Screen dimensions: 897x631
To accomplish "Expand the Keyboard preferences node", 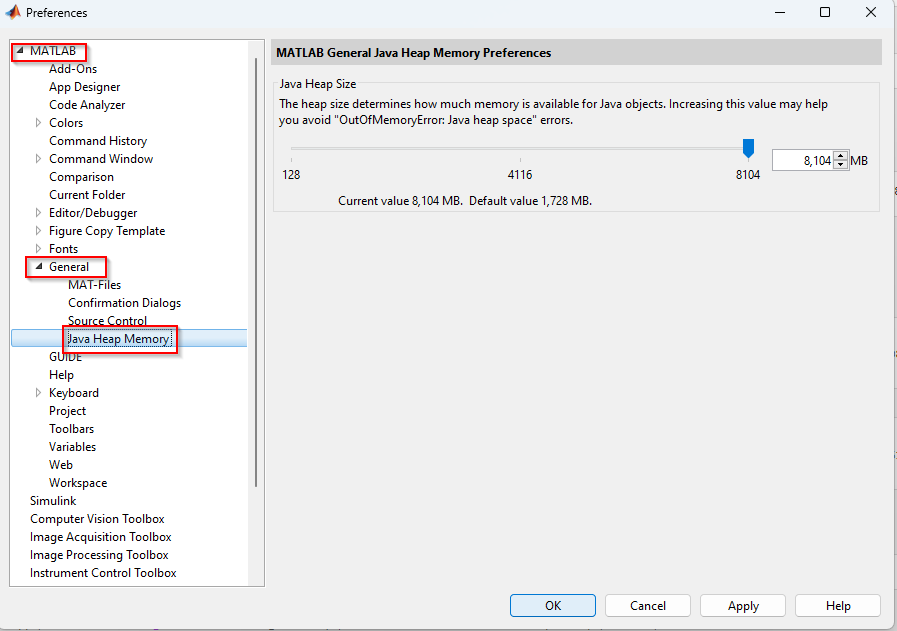I will [39, 393].
